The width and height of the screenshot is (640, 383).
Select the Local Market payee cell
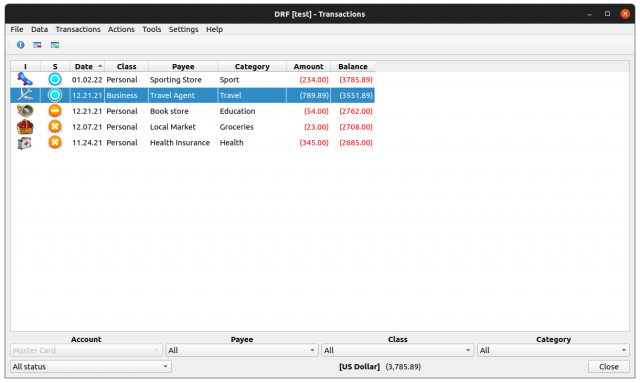[183, 127]
